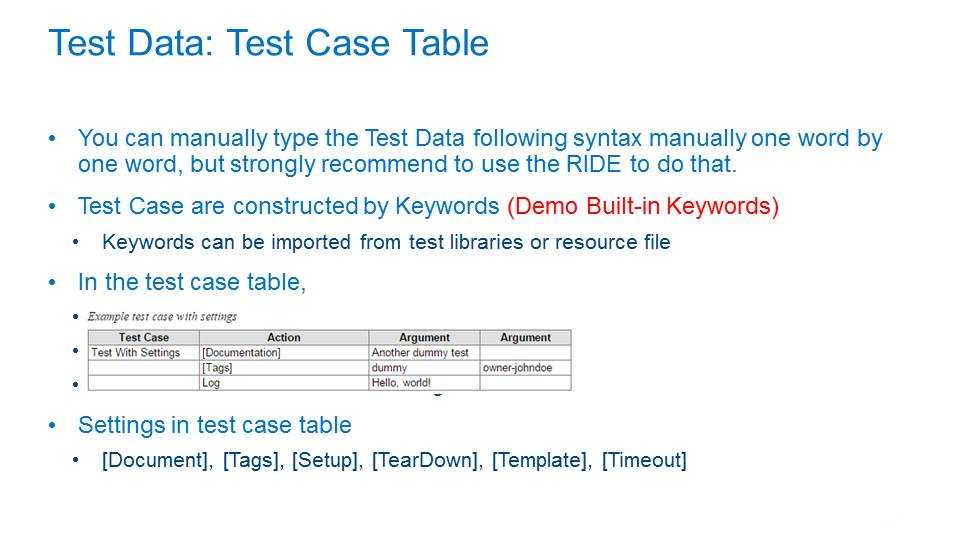
Task: Click the "Hello, world!" argument cell
Action: point(401,383)
